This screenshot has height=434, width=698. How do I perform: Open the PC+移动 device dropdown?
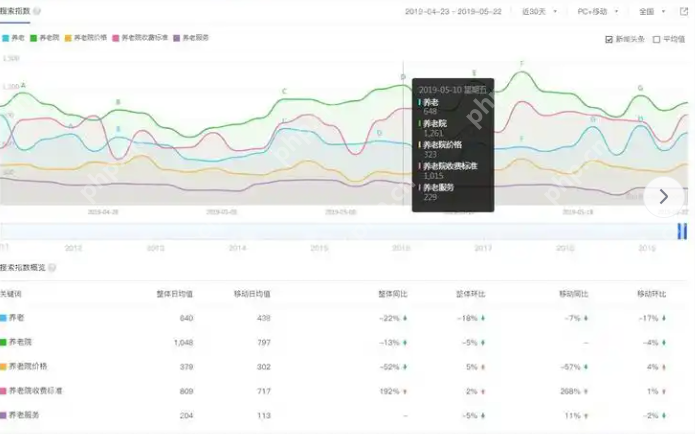597,12
